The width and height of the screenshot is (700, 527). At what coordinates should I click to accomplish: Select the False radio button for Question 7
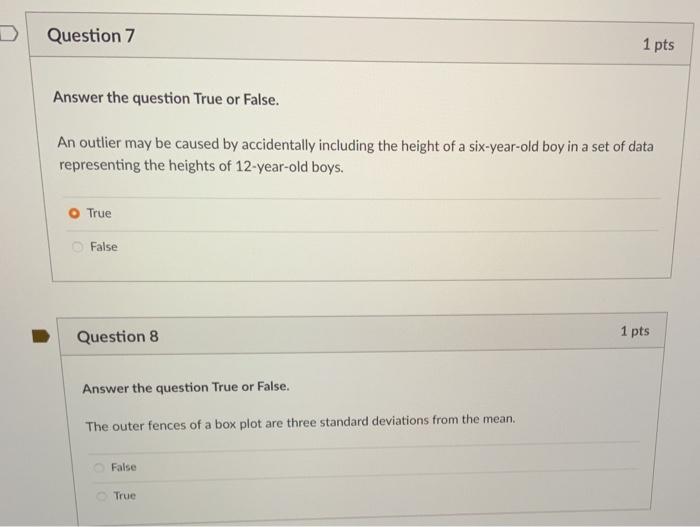click(x=75, y=247)
